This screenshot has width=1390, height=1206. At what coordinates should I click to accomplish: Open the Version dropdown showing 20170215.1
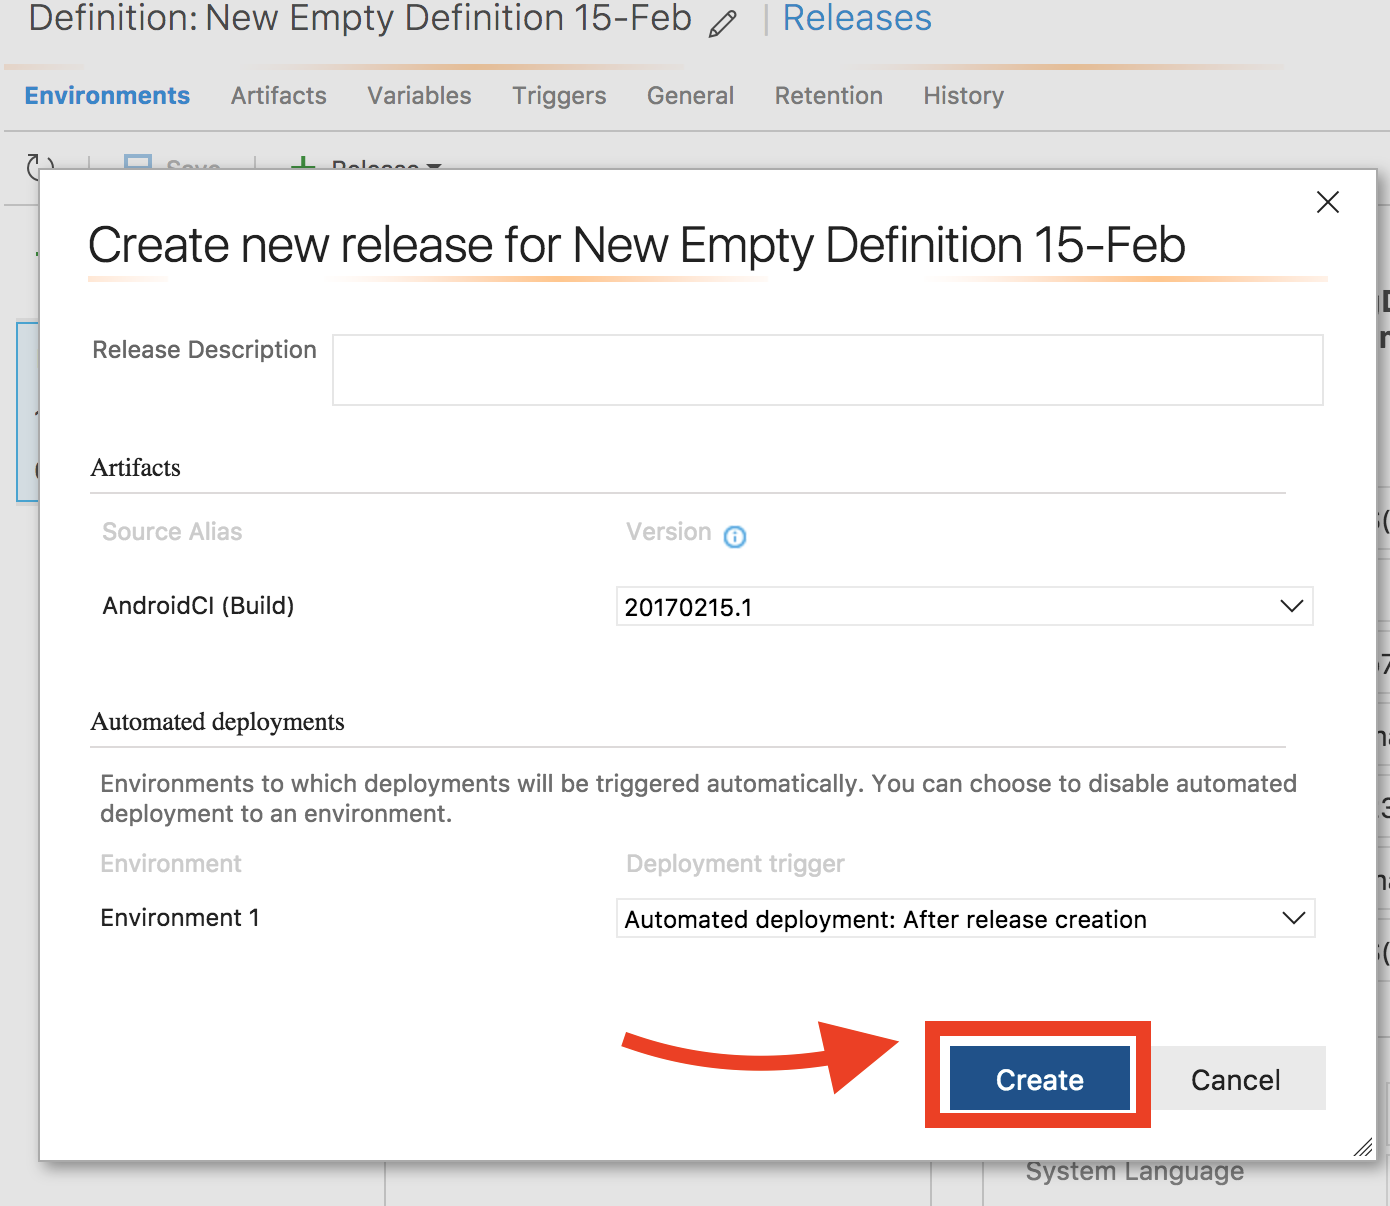tap(964, 606)
